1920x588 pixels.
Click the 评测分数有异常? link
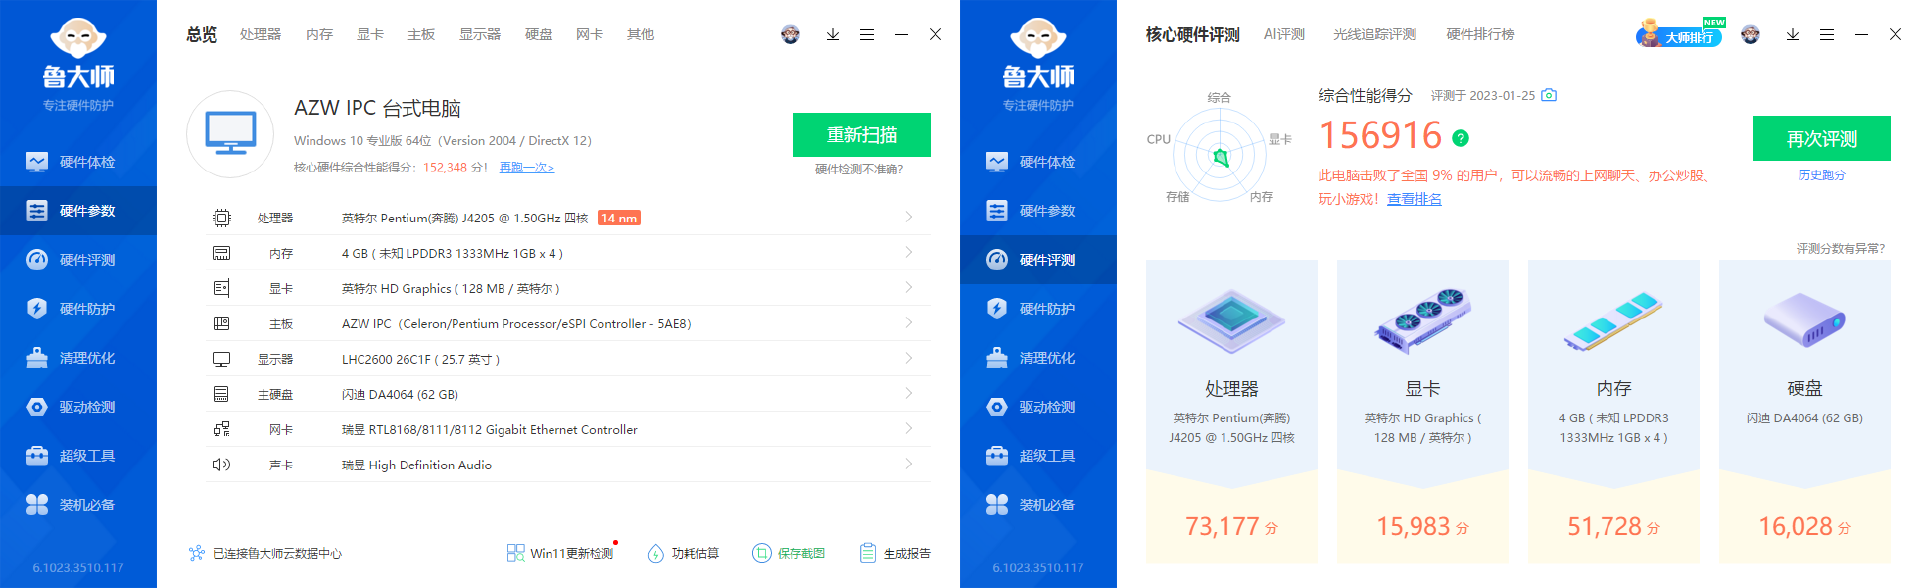pos(1841,248)
